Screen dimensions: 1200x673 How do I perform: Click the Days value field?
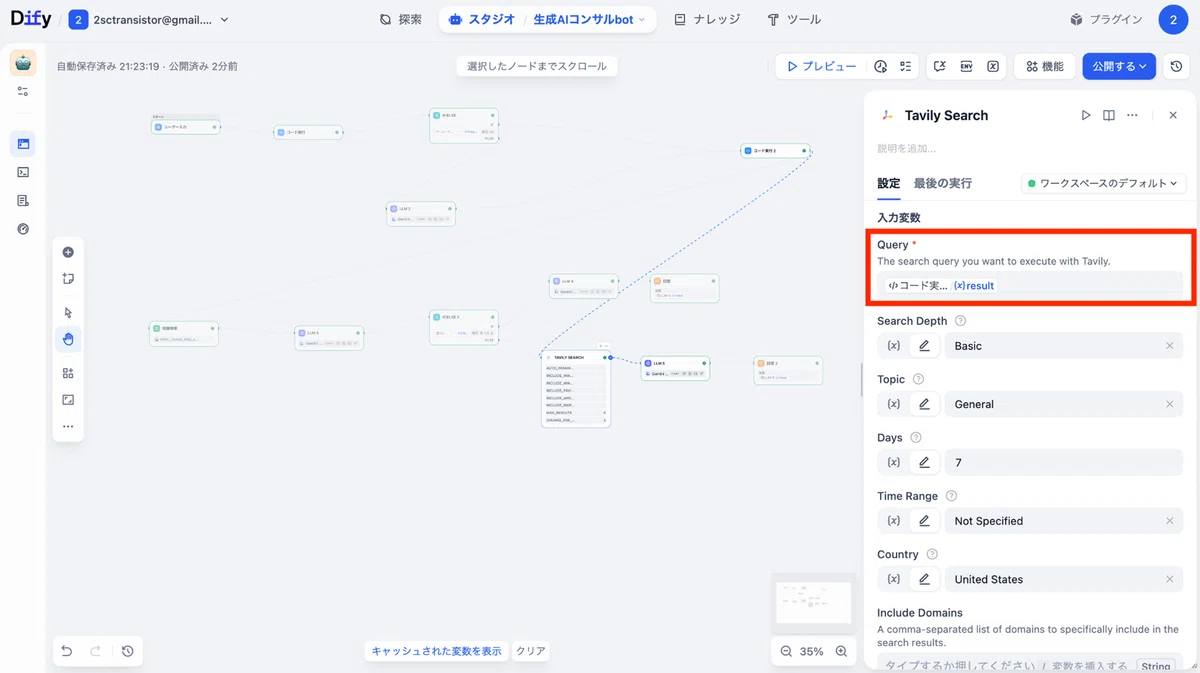click(x=1063, y=463)
